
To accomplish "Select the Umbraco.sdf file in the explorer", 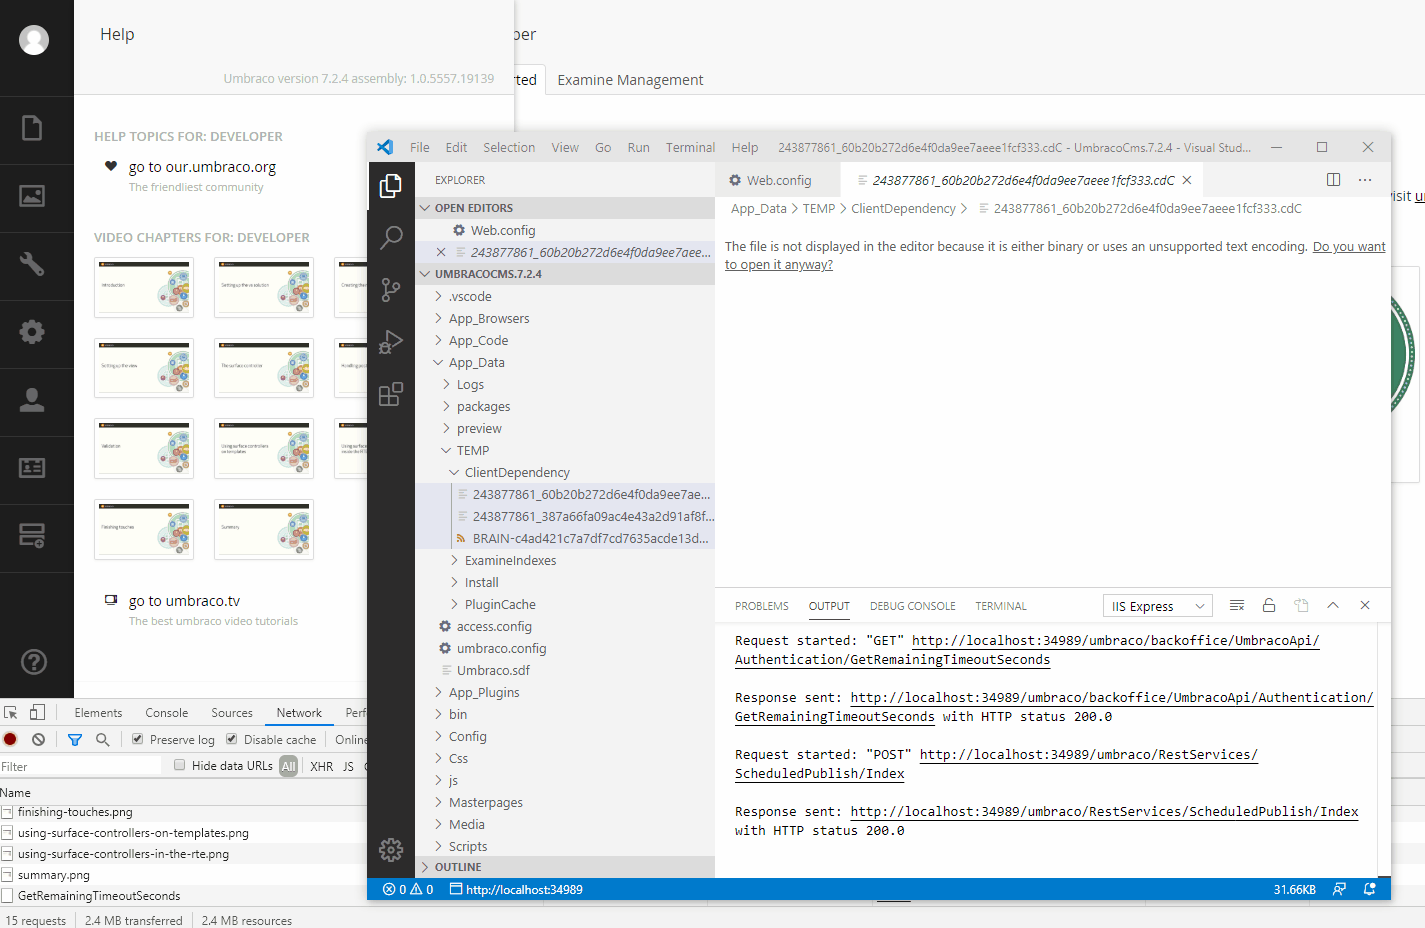I will [565, 671].
